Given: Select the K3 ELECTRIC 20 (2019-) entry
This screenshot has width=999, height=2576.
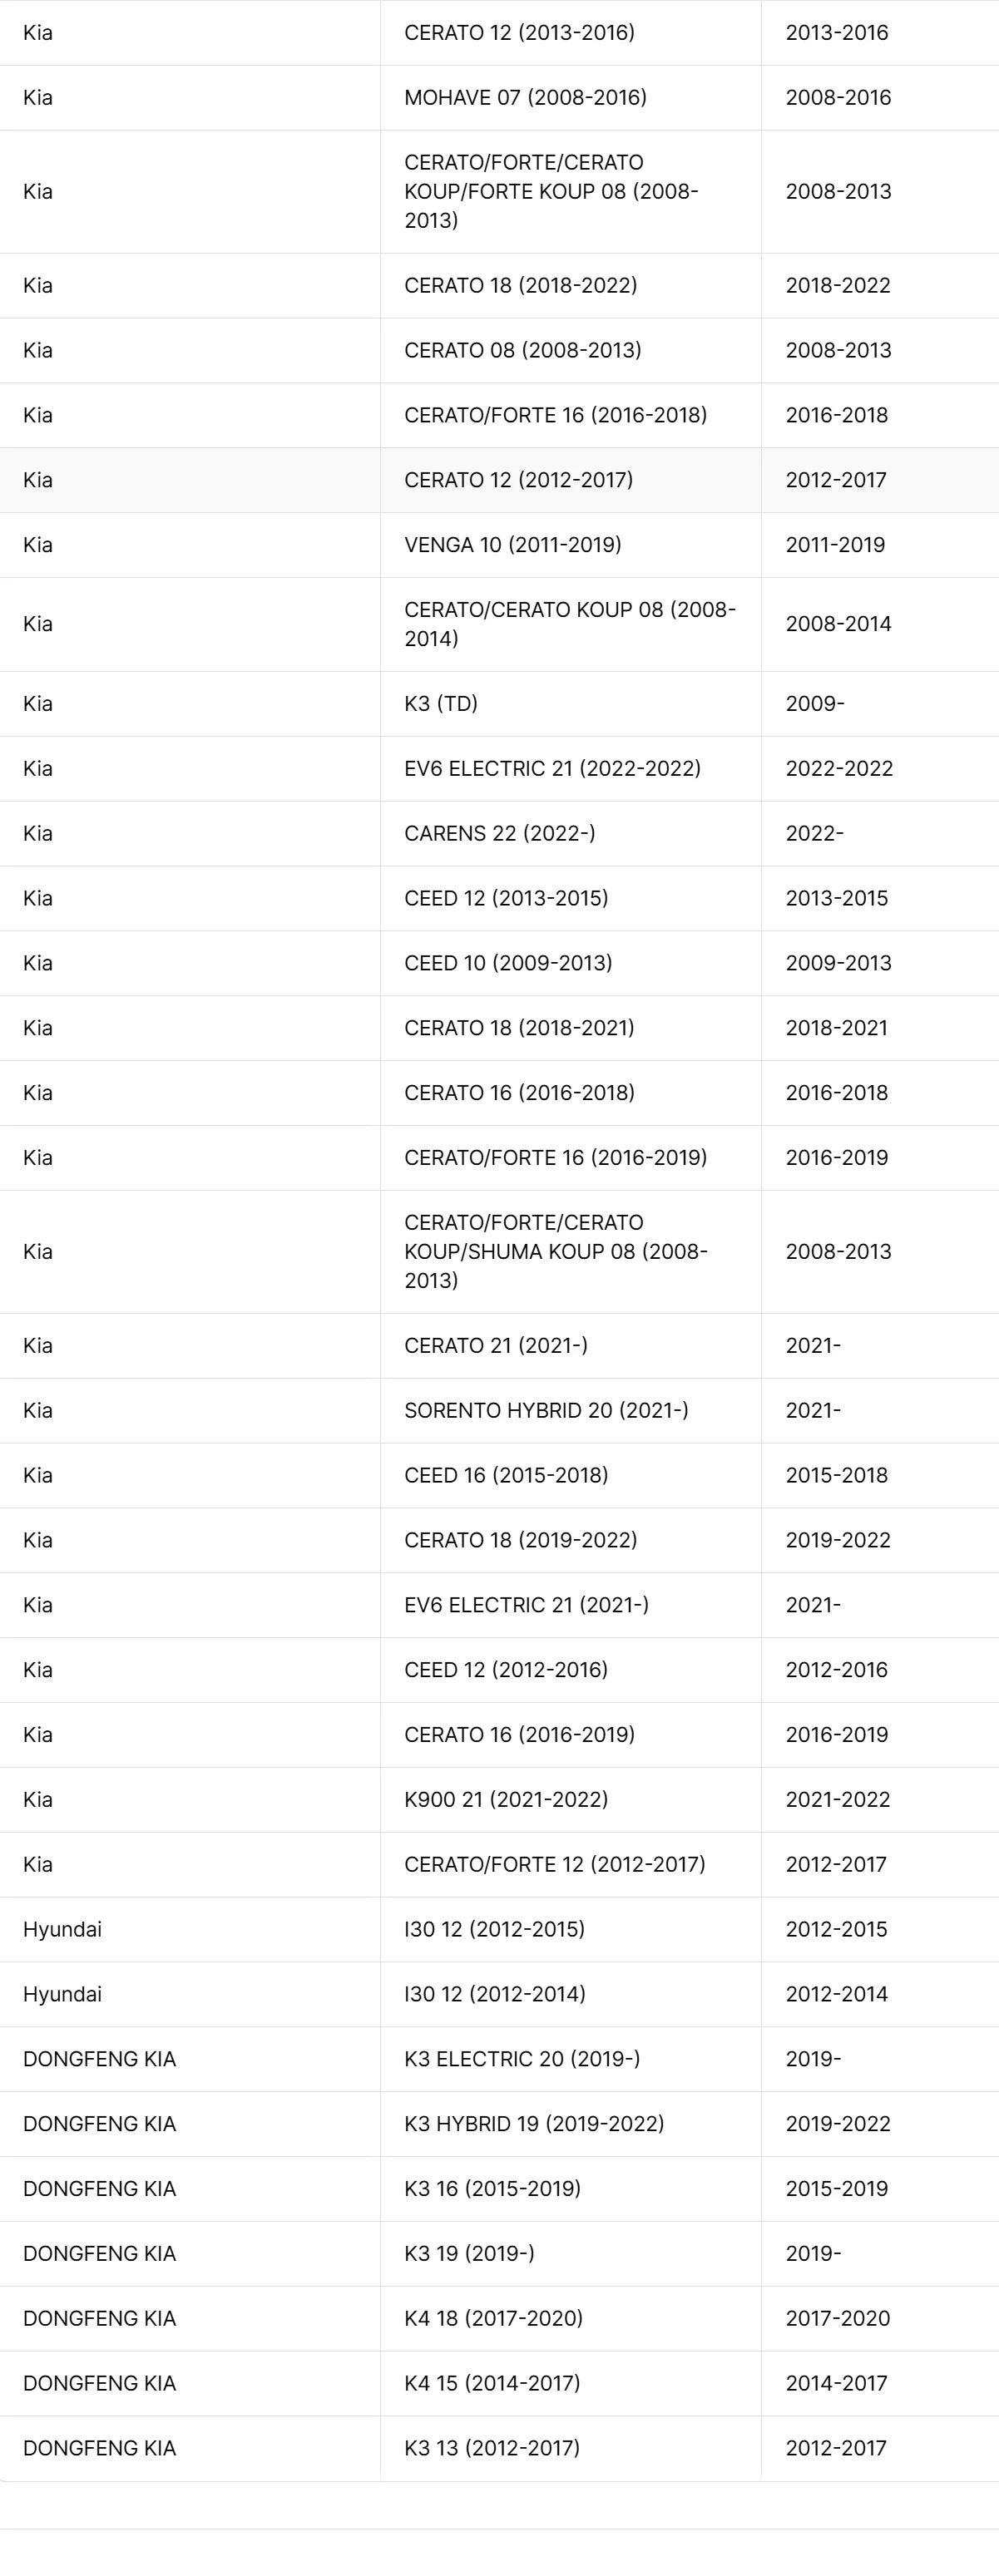Looking at the screenshot, I should point(522,2058).
